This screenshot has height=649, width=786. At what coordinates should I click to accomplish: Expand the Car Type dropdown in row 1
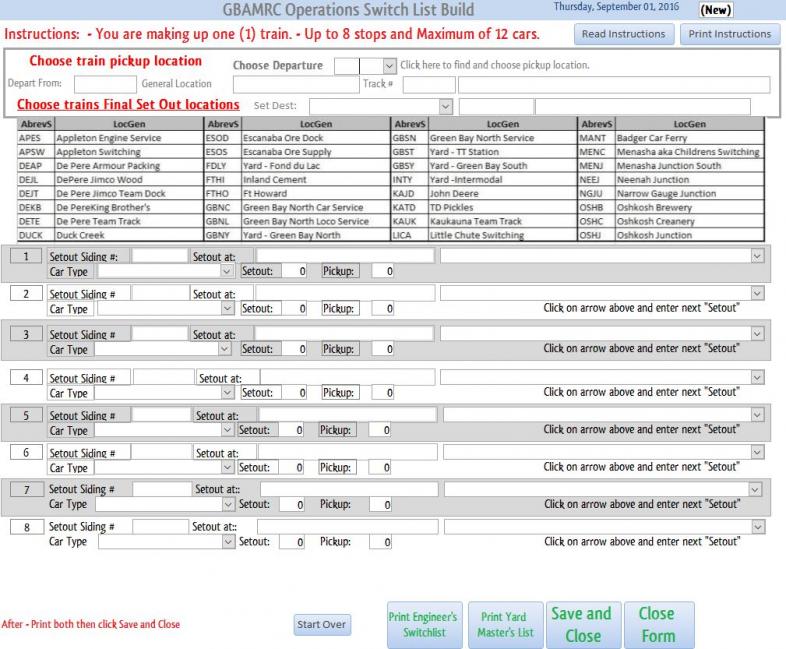pos(227,271)
